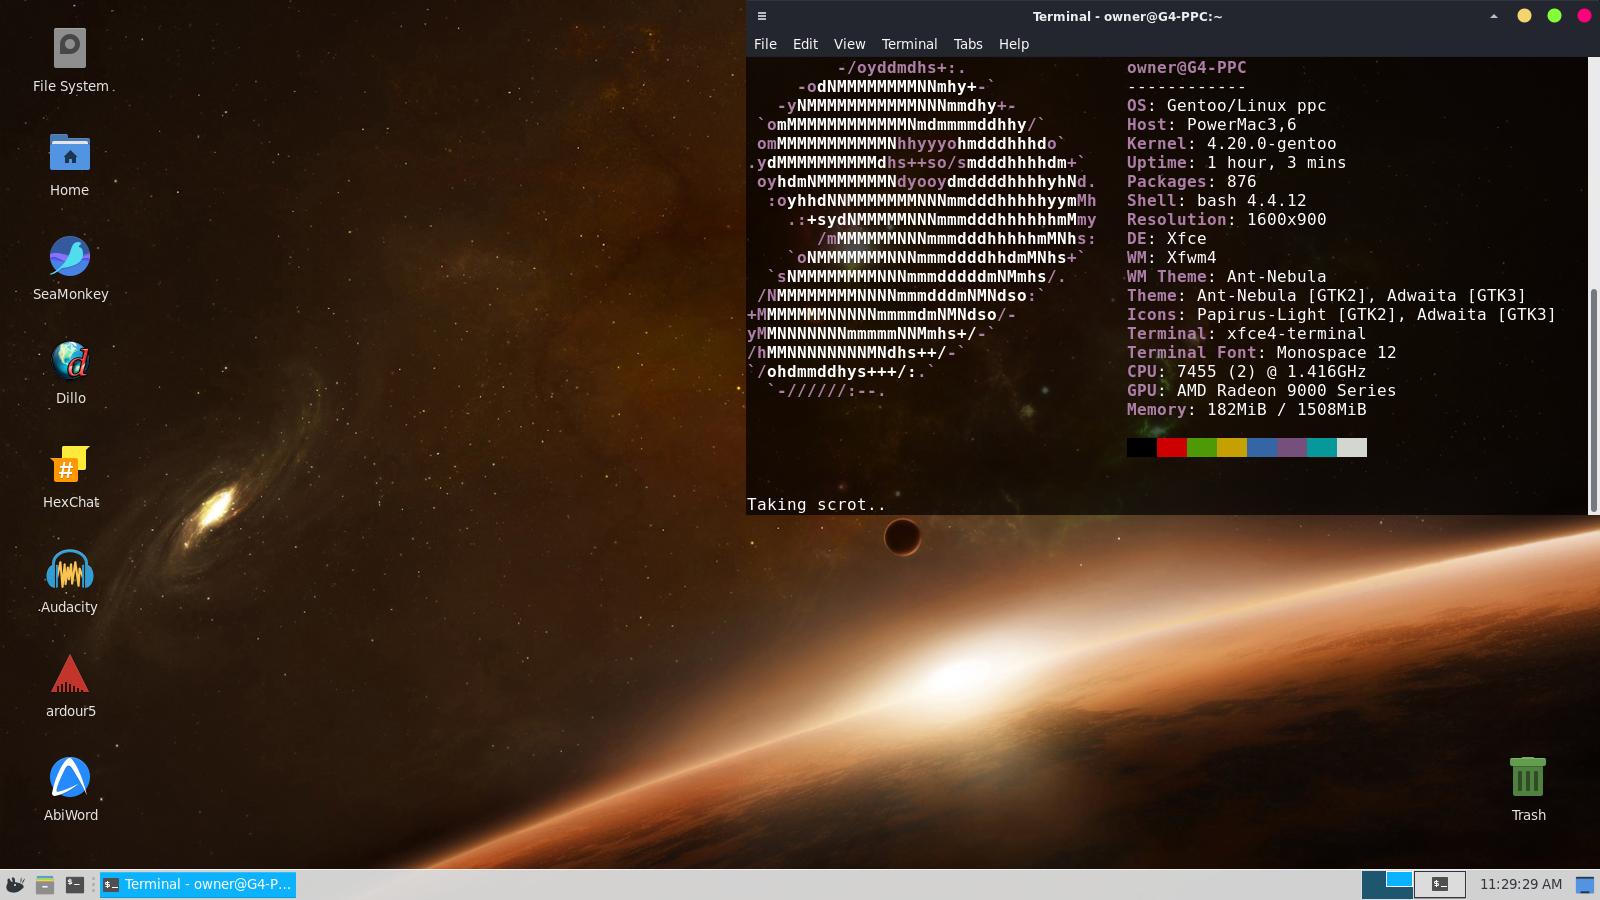Click the "OS: Gentoo/Linux ppc" line

point(1227,106)
